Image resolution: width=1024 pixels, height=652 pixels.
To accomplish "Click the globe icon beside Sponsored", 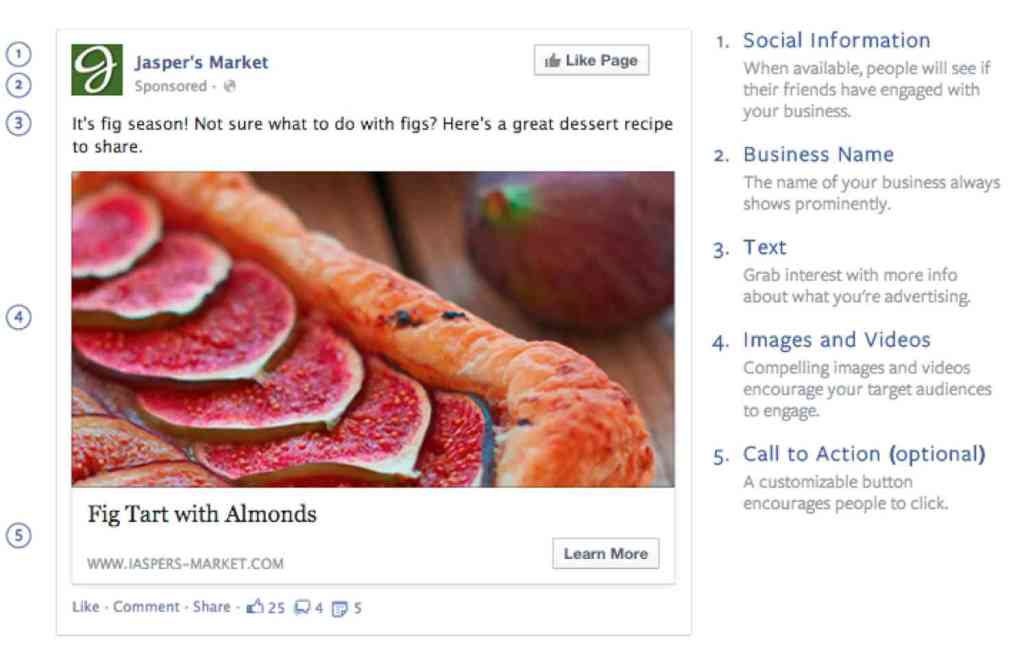I will click(x=230, y=87).
